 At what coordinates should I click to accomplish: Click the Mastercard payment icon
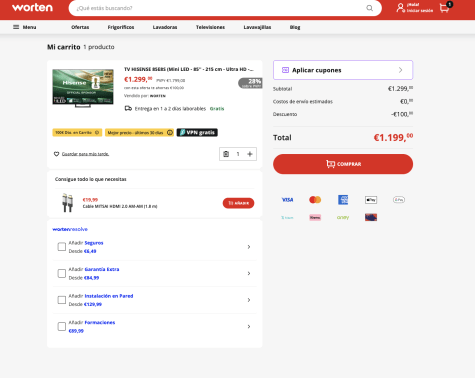pos(315,200)
